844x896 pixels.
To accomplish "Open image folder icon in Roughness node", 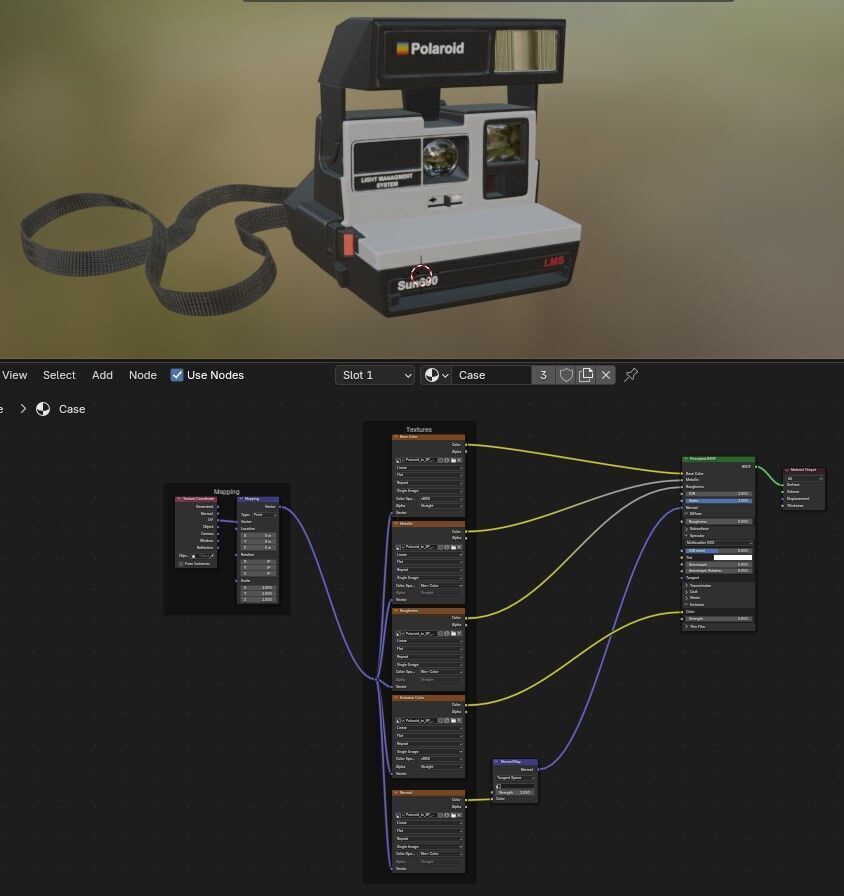I will pyautogui.click(x=453, y=634).
